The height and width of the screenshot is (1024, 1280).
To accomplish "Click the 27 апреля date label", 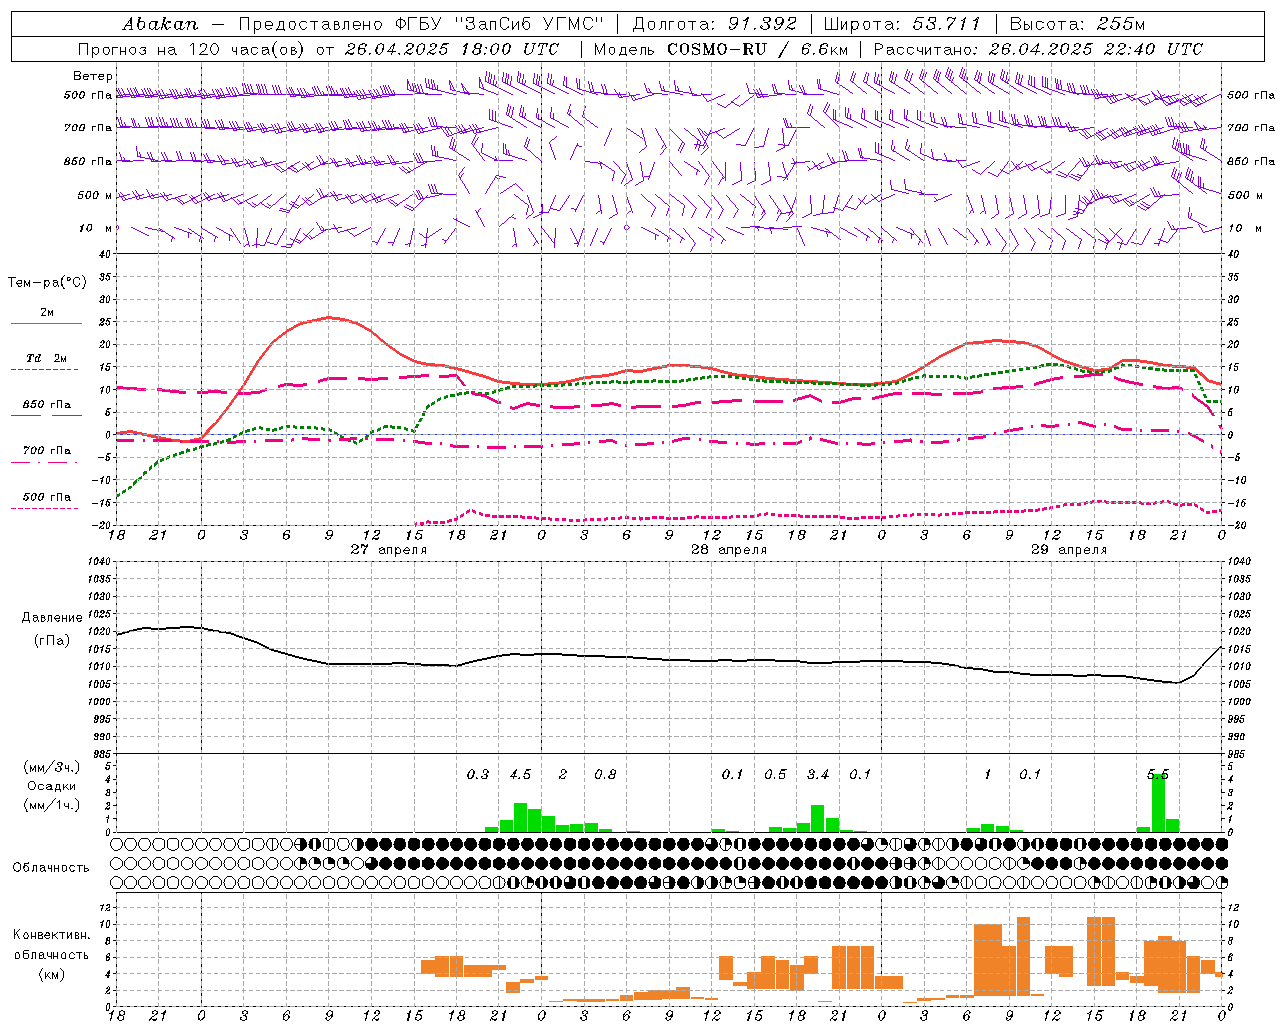I will pyautogui.click(x=388, y=550).
